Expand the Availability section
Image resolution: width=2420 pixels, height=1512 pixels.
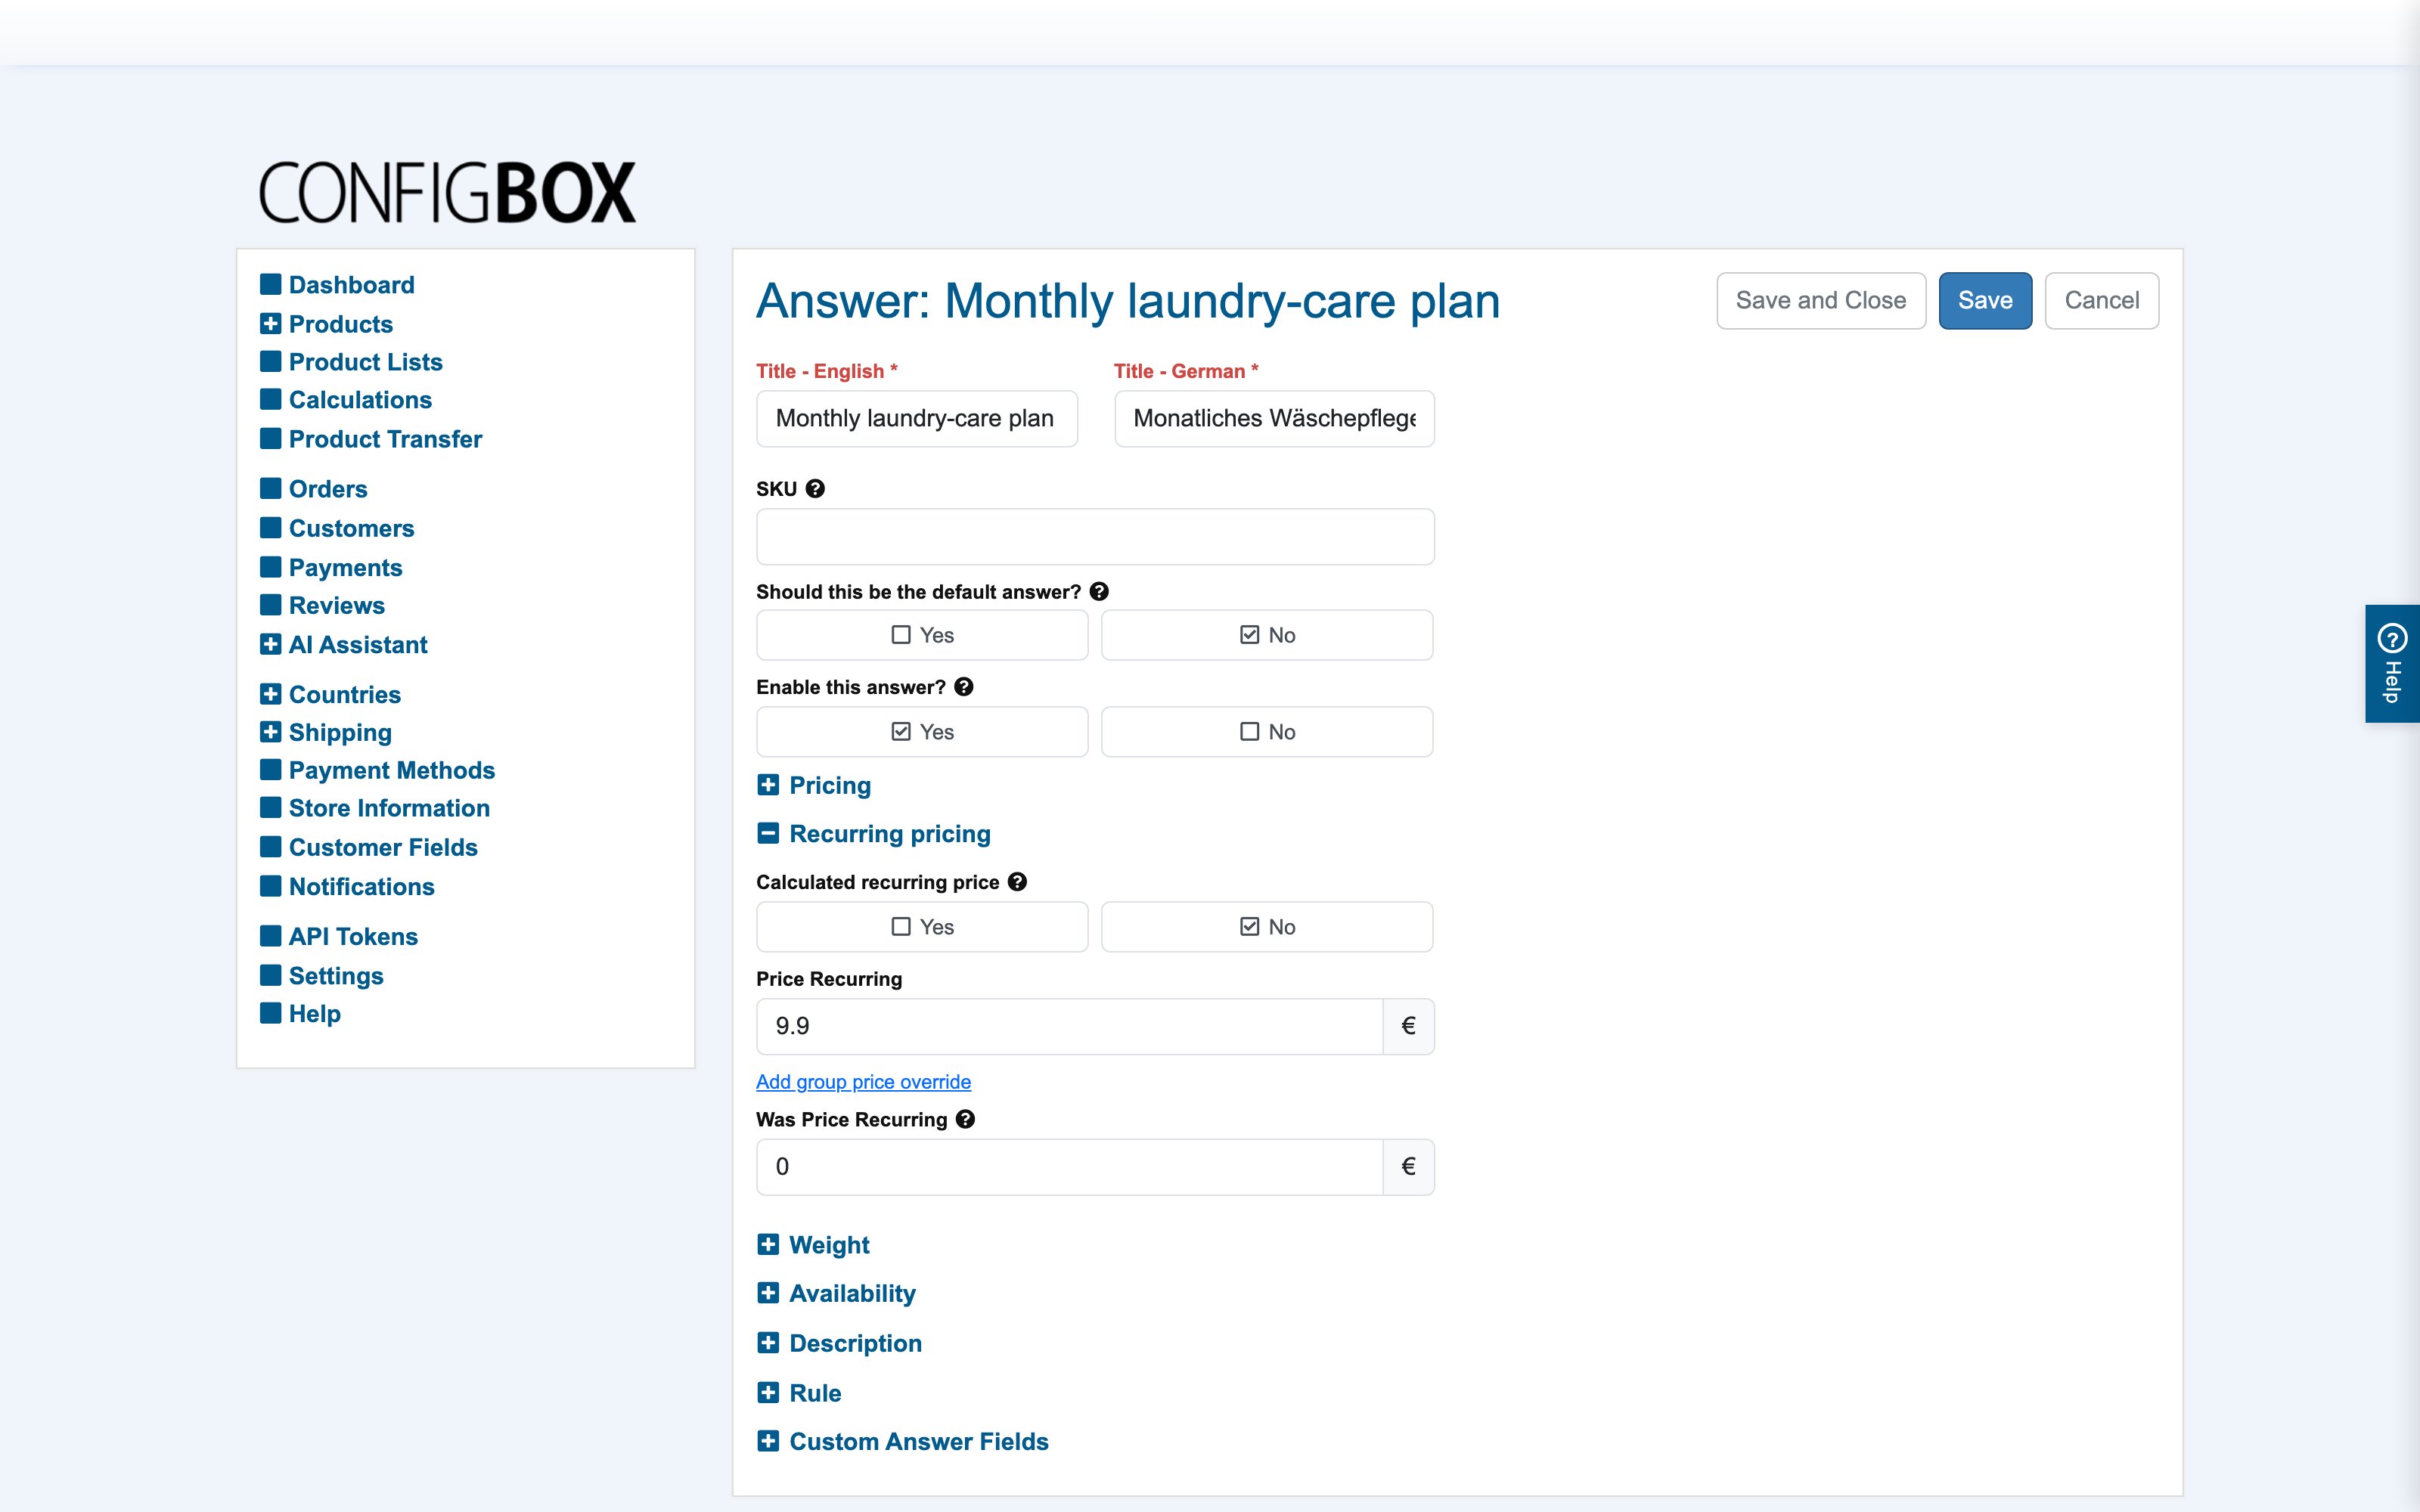836,1293
